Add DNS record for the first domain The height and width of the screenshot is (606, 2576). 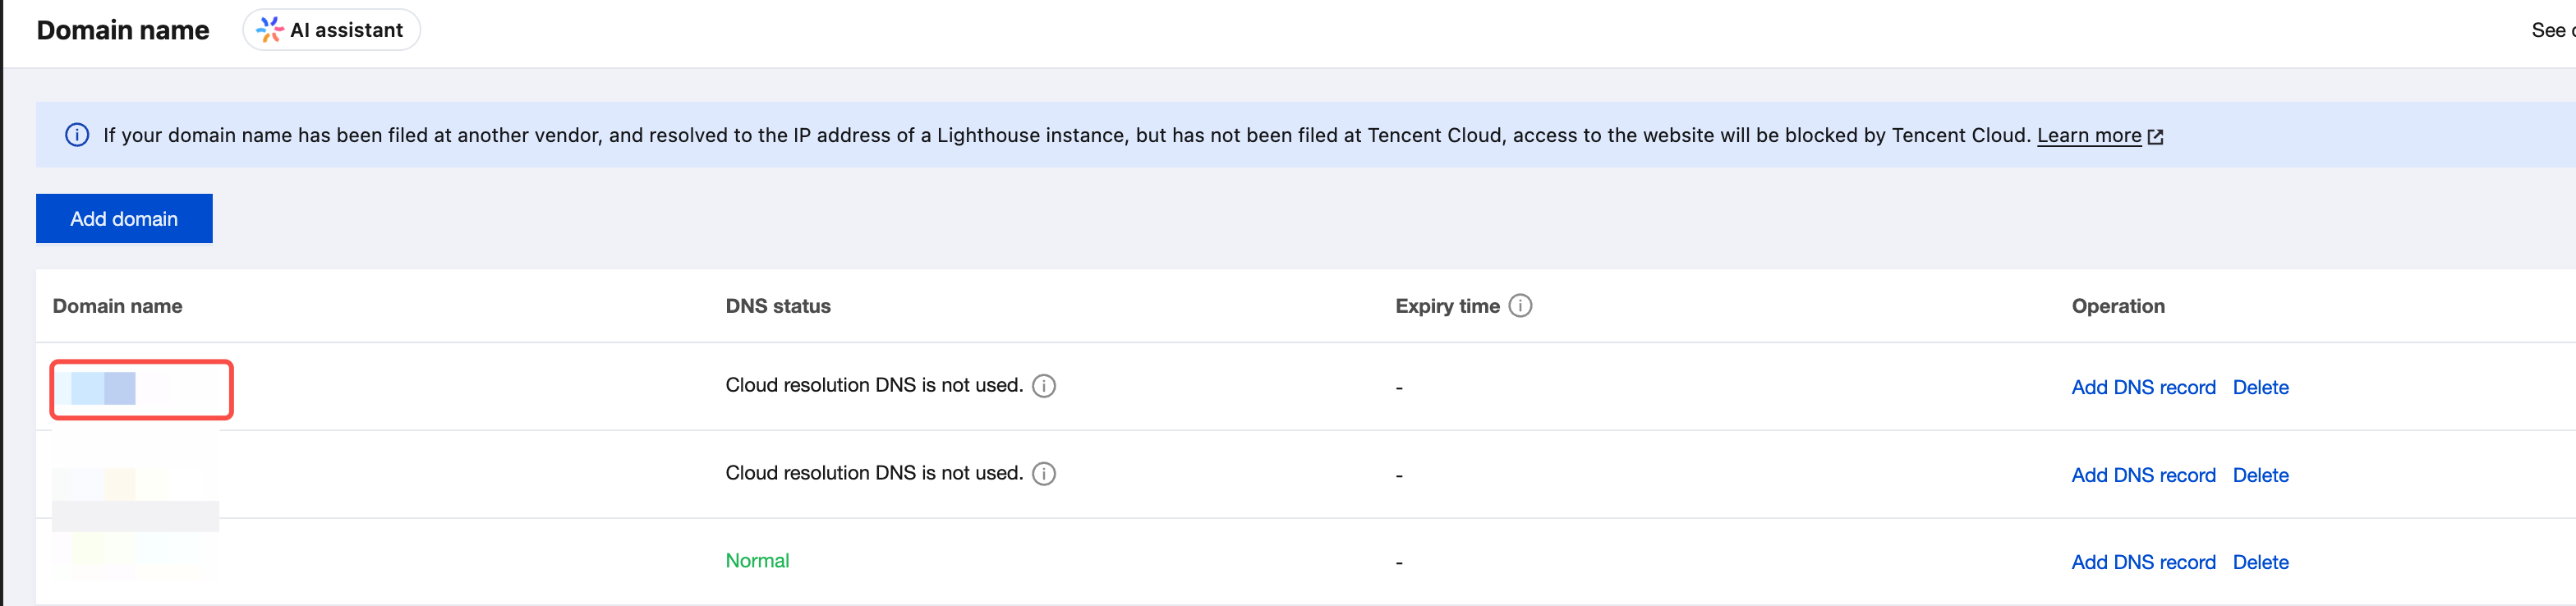point(2143,387)
